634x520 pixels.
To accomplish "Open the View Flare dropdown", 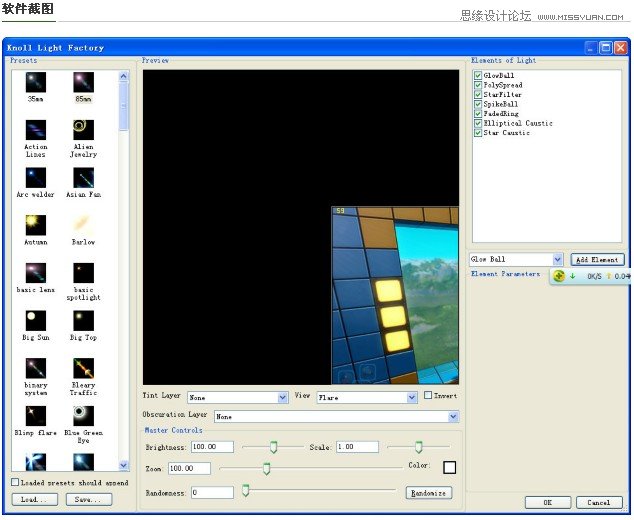I will (367, 397).
